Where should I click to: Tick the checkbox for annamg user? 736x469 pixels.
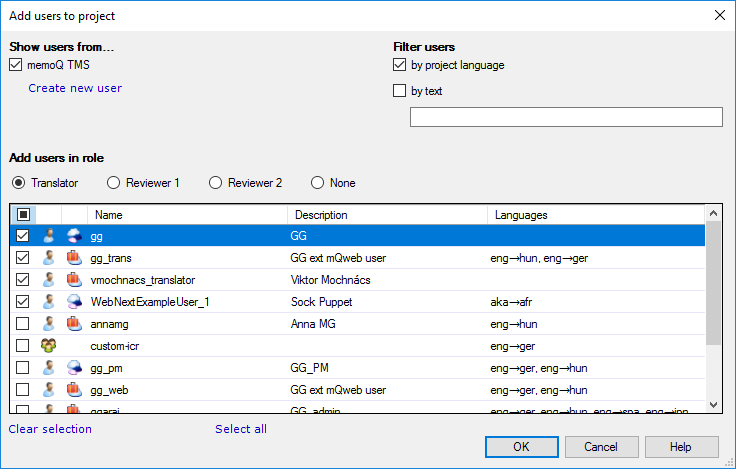[23, 323]
